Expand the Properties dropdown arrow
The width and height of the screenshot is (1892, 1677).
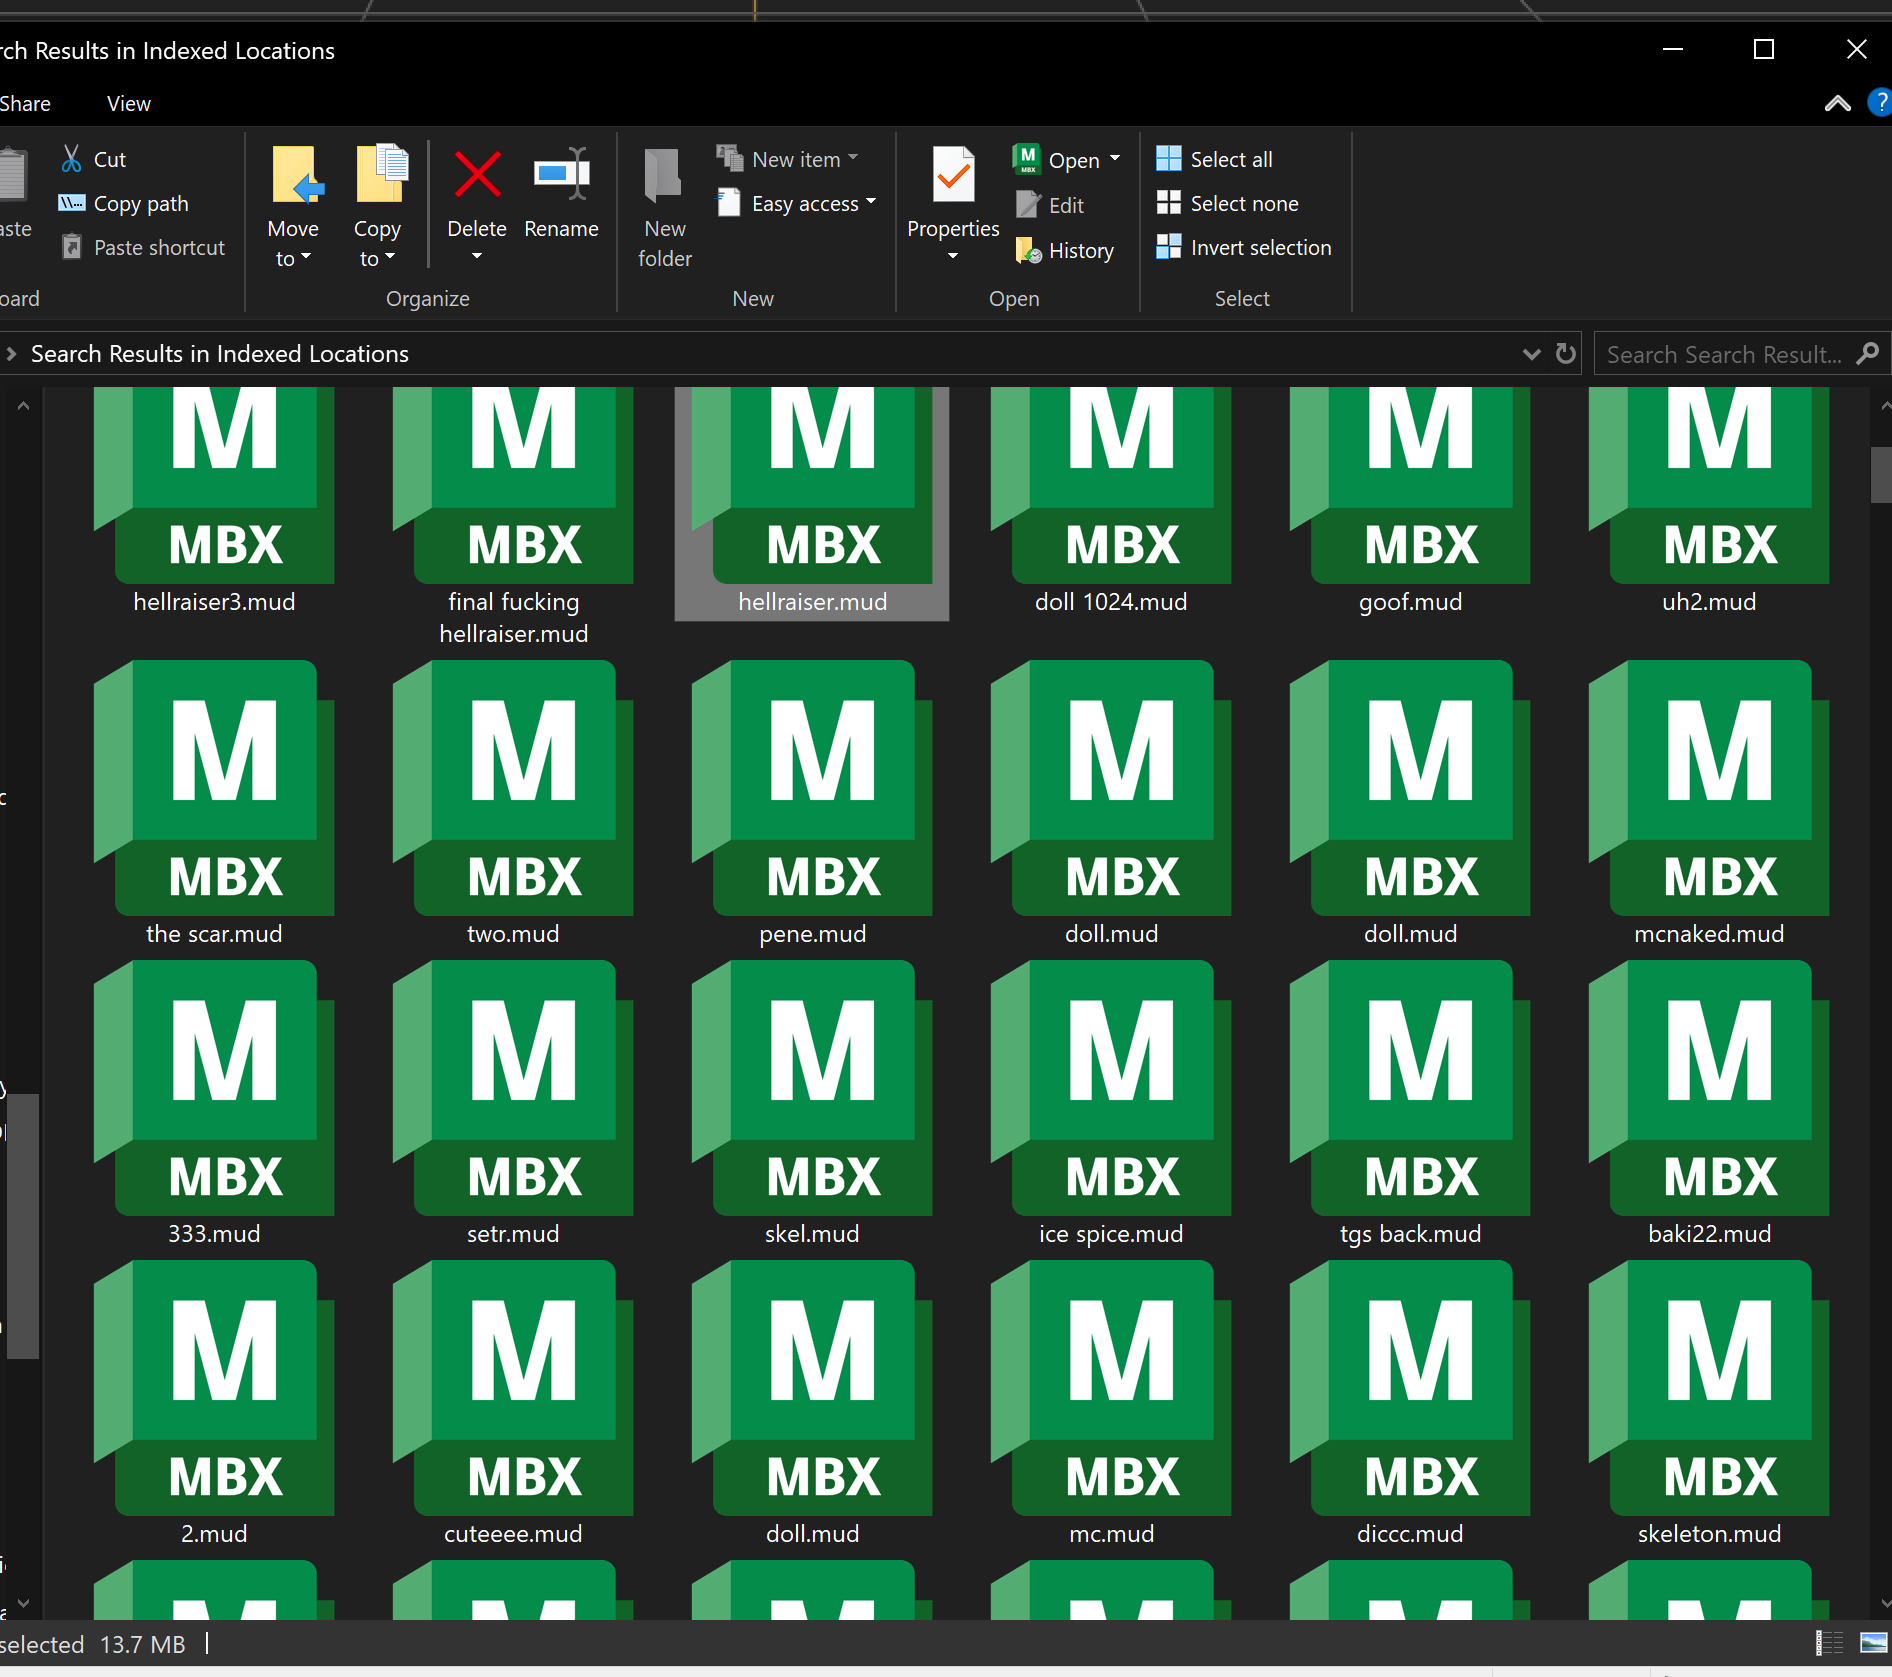pyautogui.click(x=953, y=256)
